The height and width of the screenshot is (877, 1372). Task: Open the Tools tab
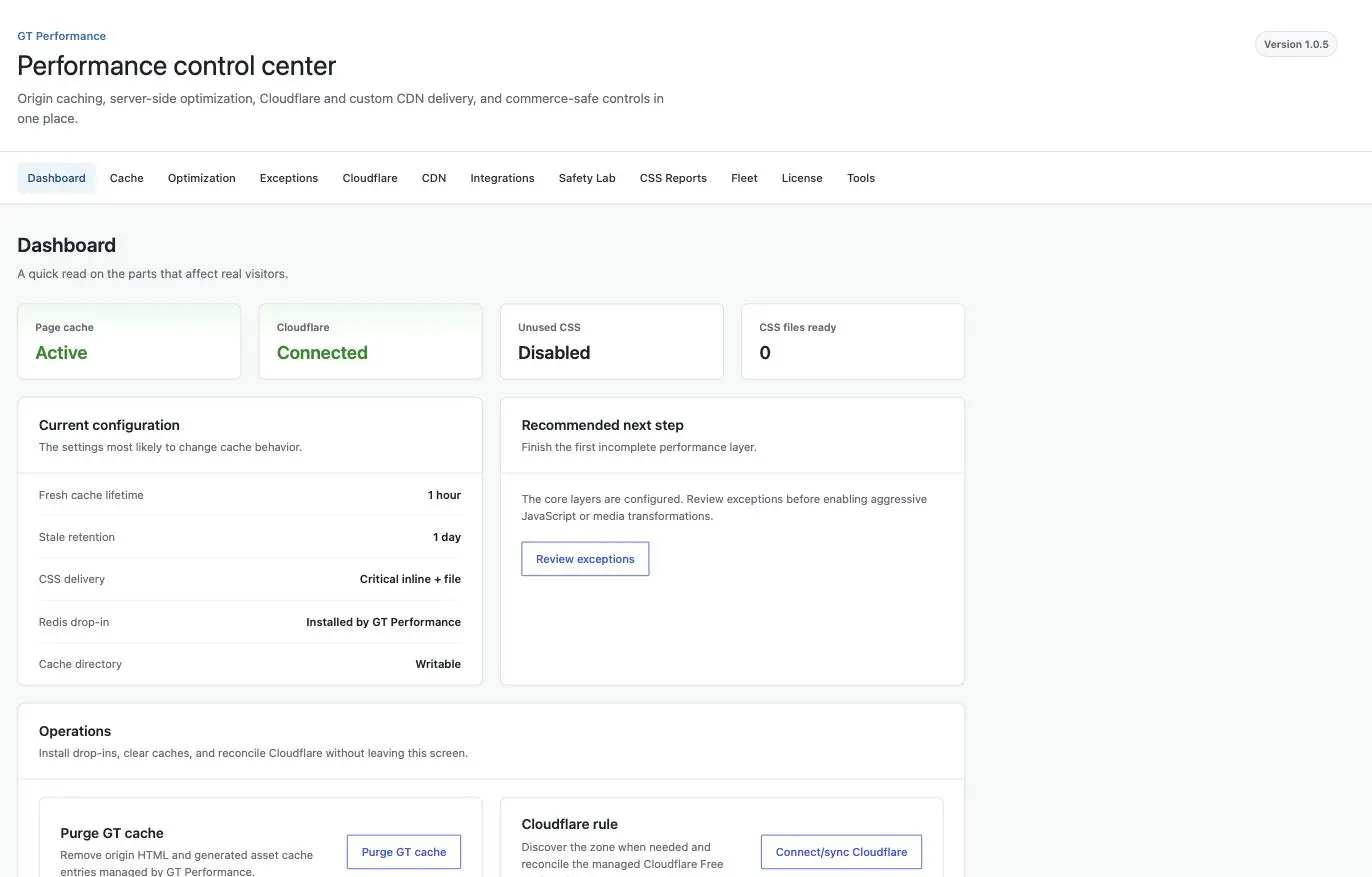(860, 178)
